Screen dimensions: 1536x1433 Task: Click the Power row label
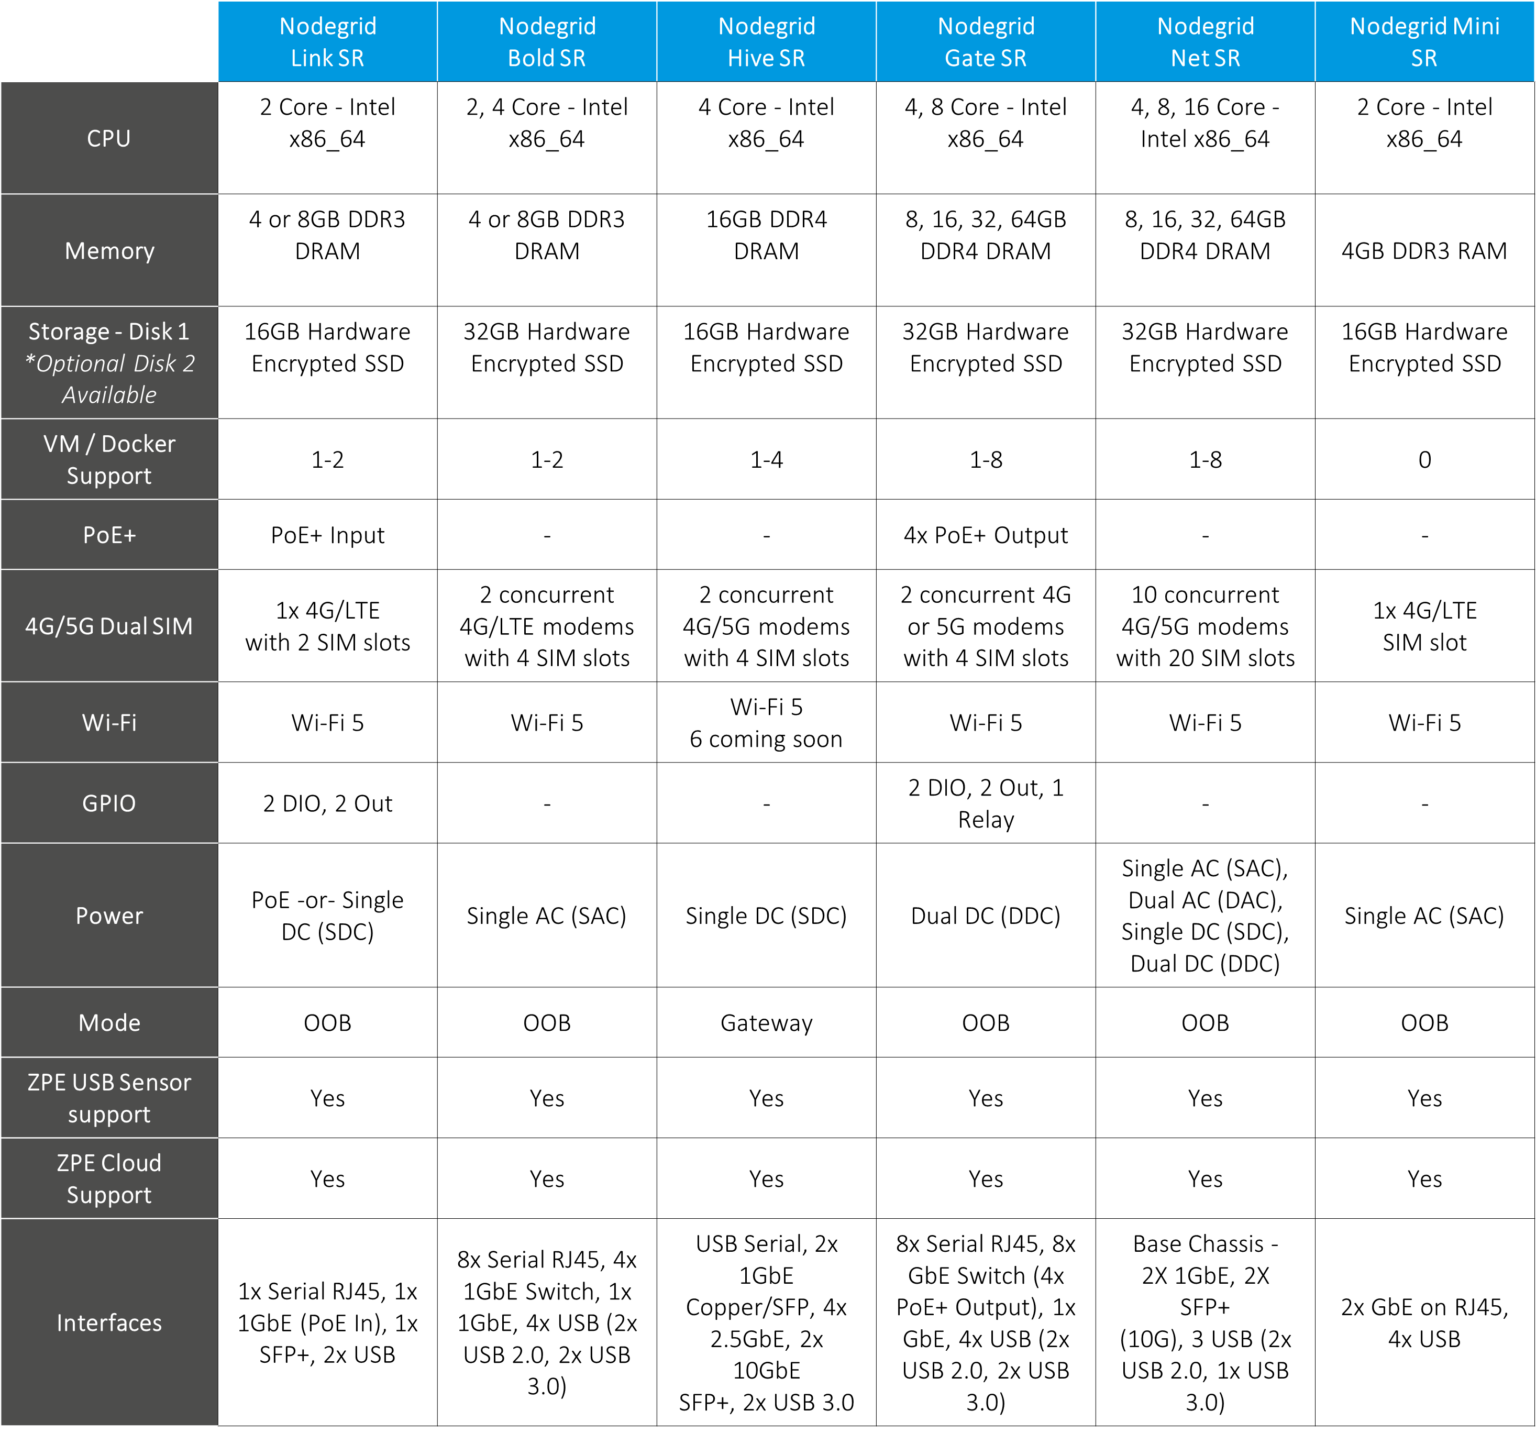point(109,915)
